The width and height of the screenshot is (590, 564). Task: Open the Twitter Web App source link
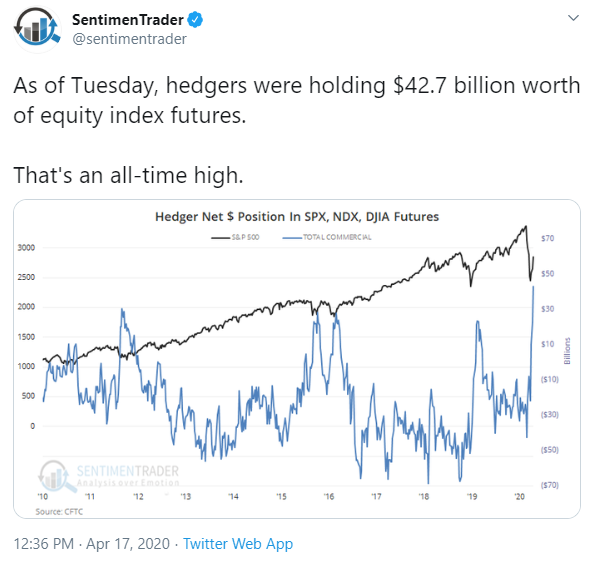(238, 544)
